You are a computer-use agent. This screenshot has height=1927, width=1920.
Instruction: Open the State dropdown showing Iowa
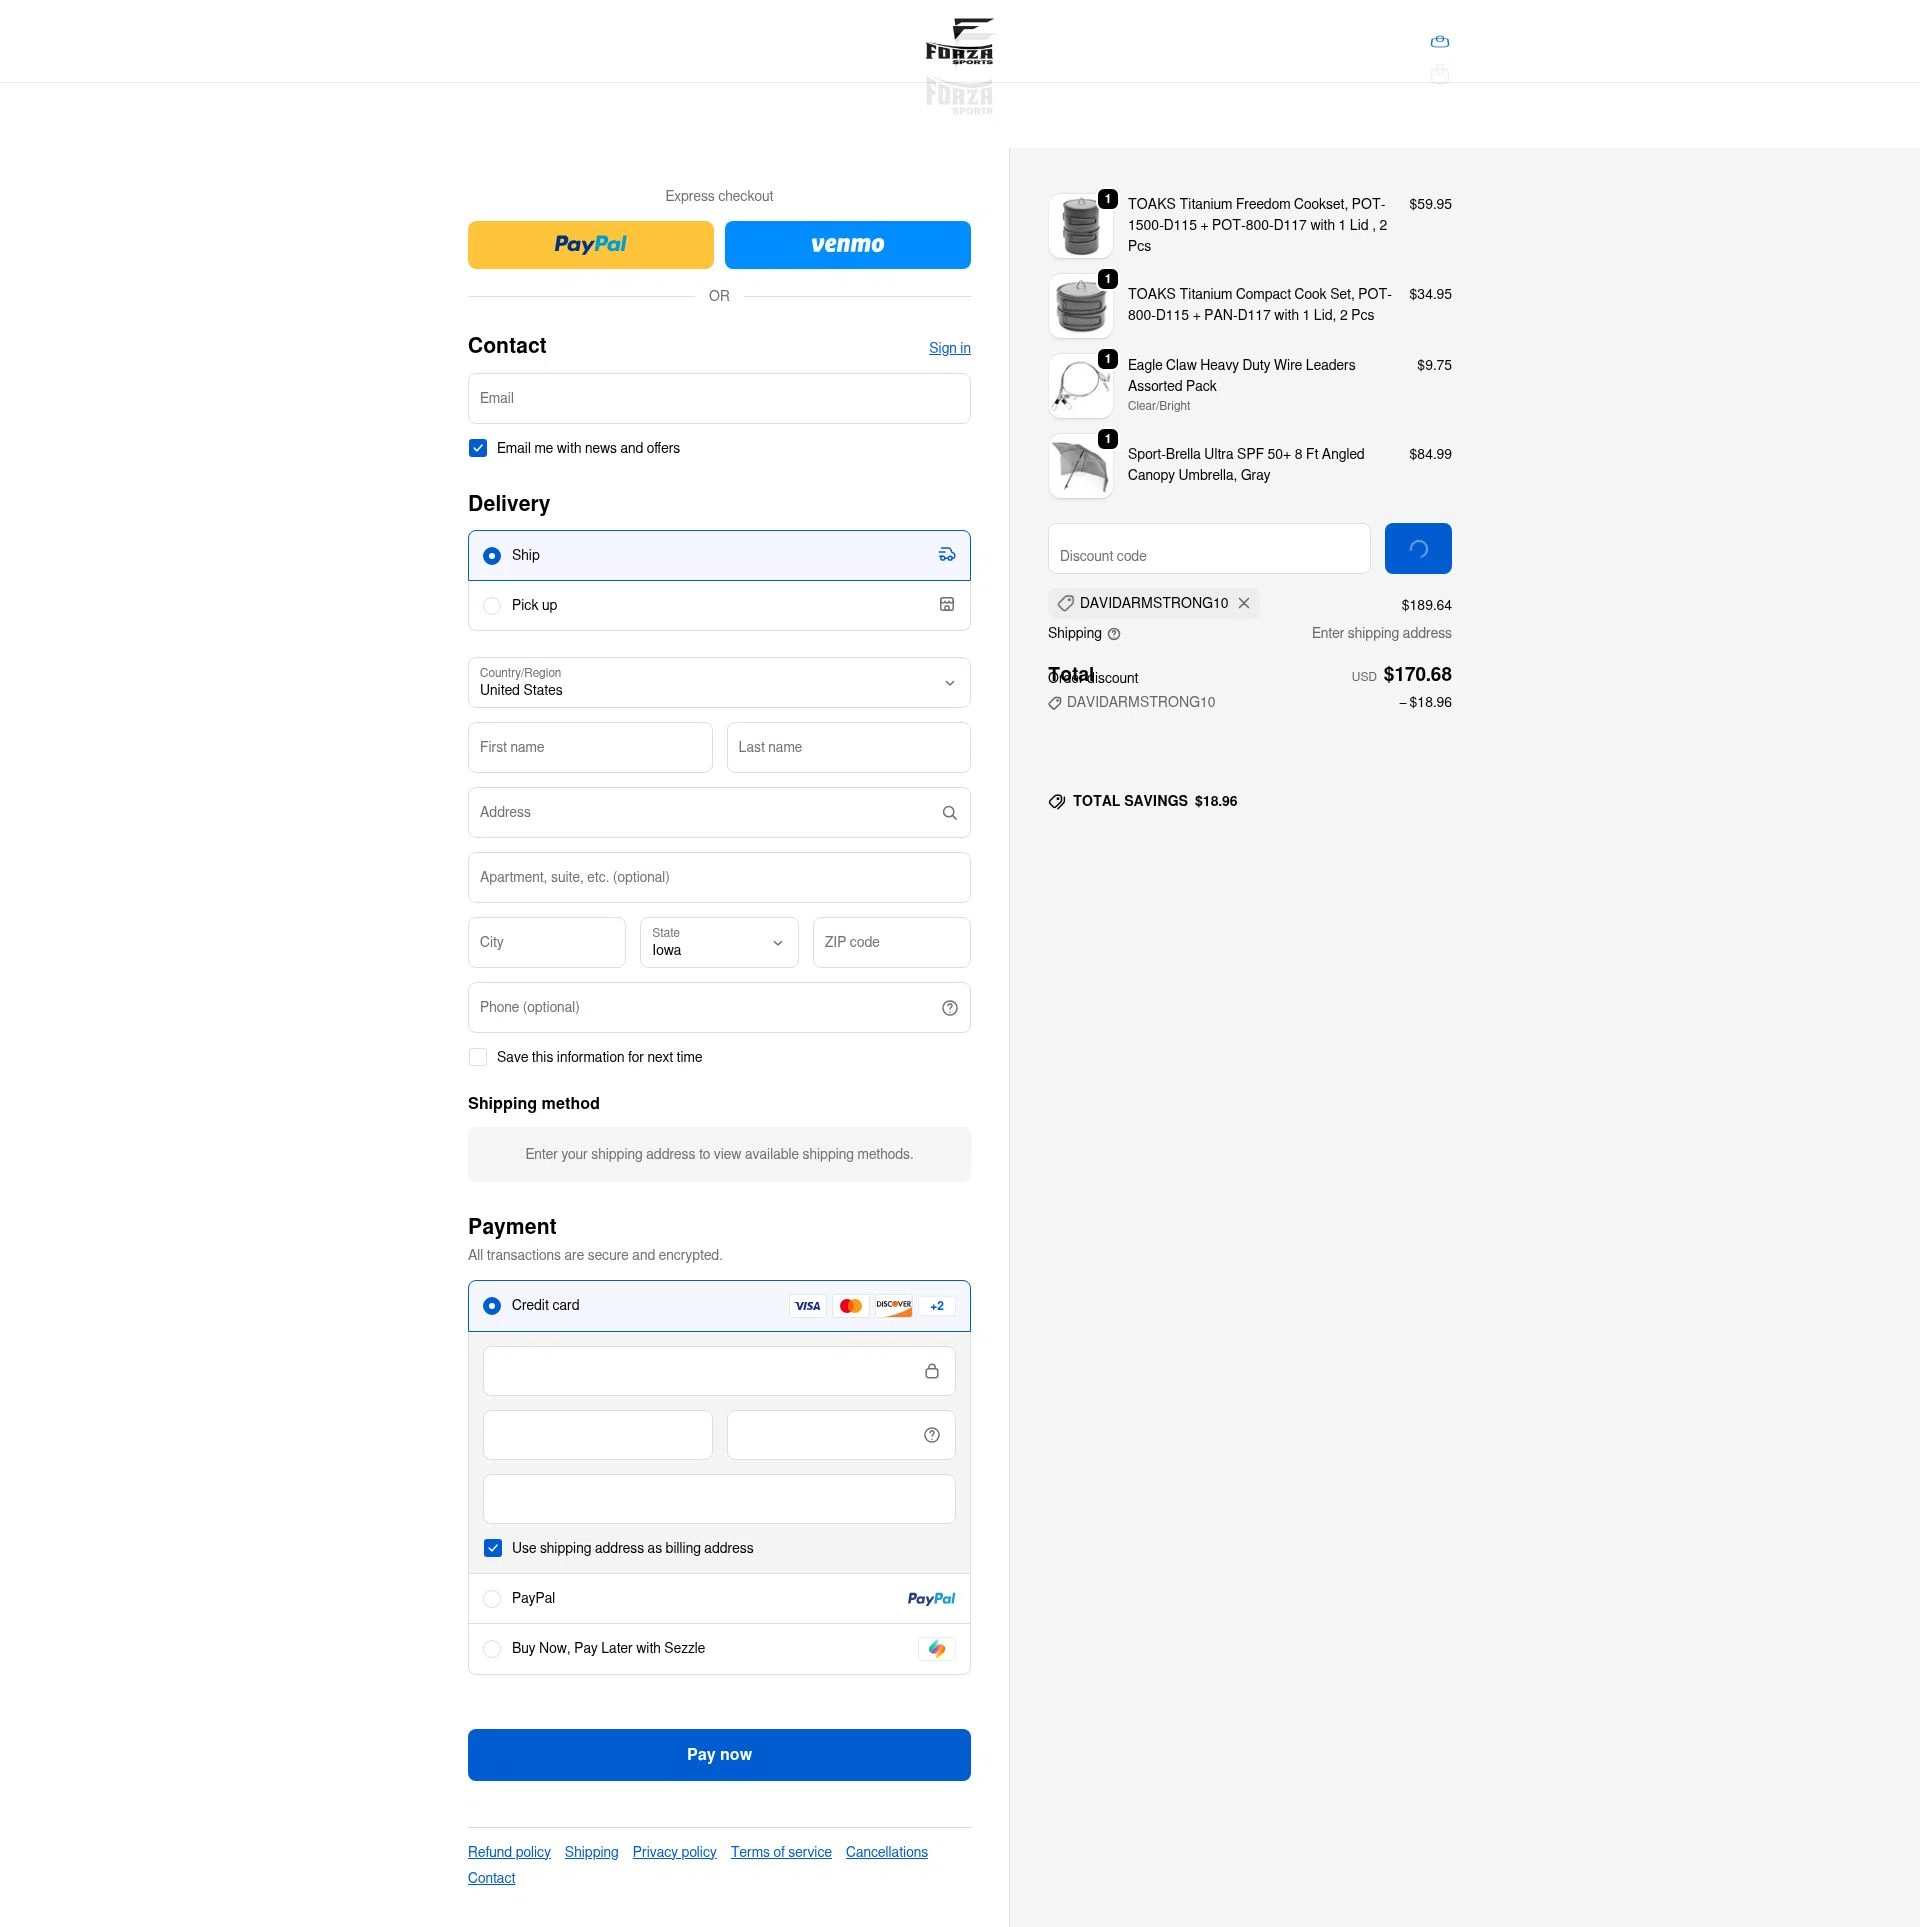[x=719, y=943]
